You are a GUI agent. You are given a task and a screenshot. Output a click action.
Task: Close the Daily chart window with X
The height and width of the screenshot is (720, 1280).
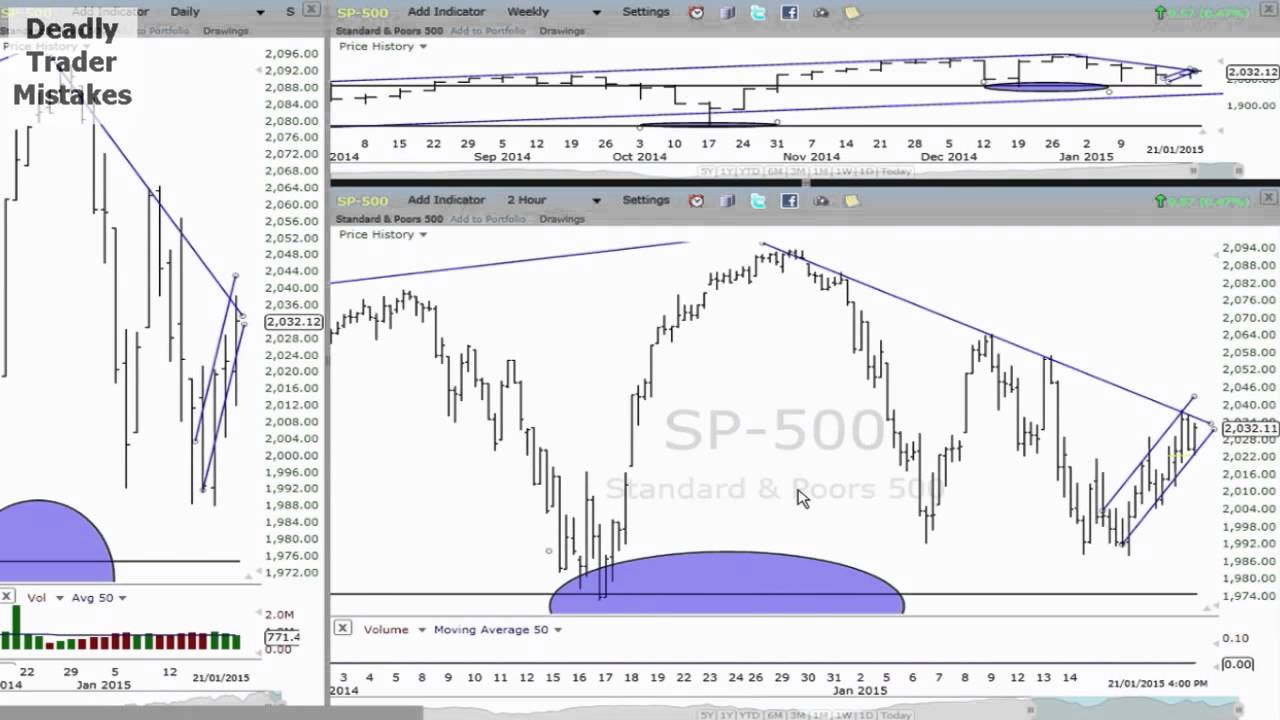pos(311,10)
